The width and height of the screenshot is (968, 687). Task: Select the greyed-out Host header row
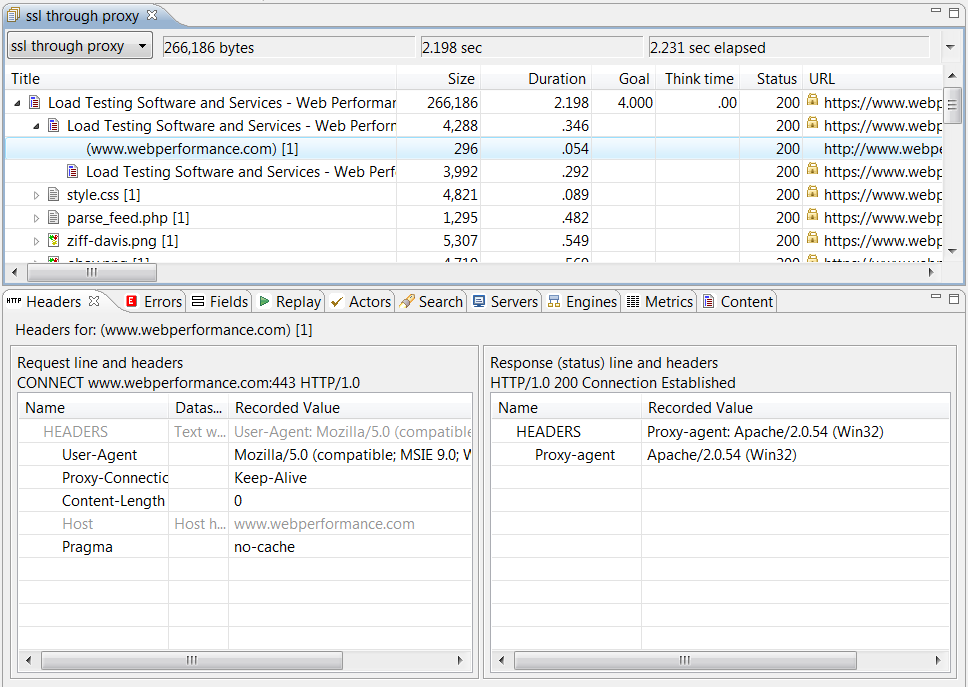(245, 524)
